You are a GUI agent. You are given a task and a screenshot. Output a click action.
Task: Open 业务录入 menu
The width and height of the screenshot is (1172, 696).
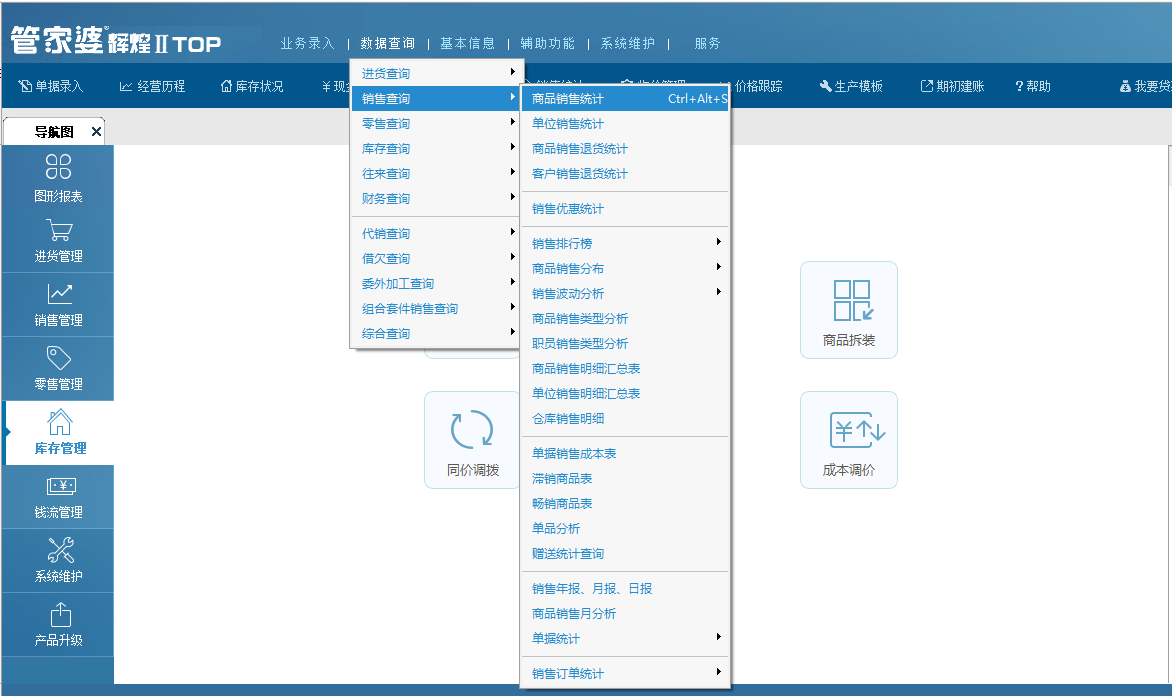(x=307, y=43)
